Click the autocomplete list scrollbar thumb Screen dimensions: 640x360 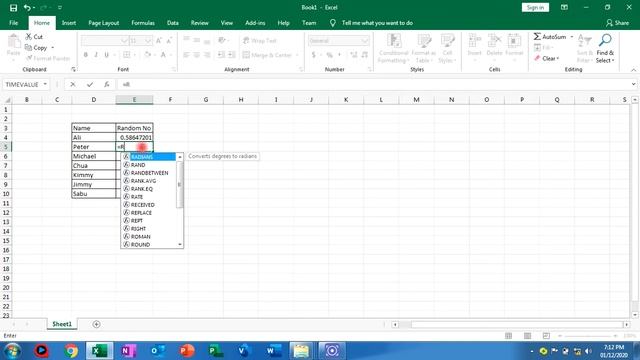pos(180,184)
